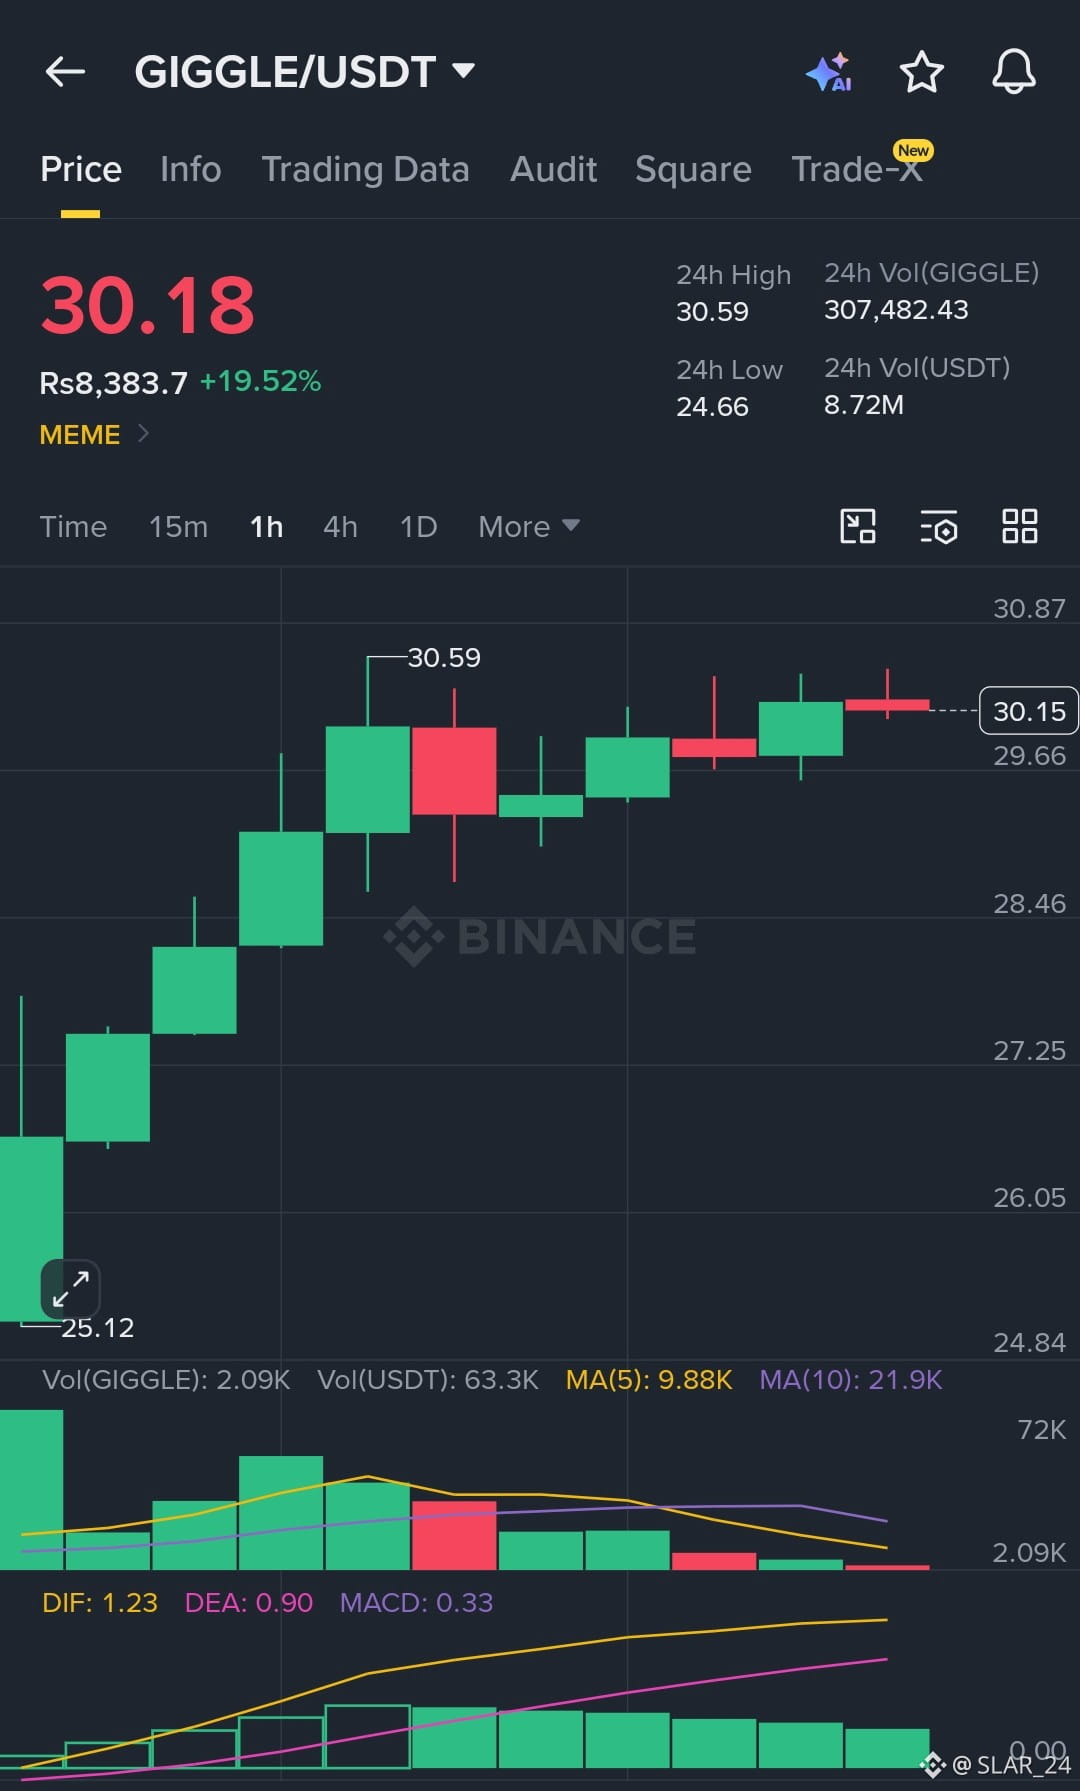The height and width of the screenshot is (1791, 1080).
Task: Add GIGGLE/USDT to favorites with star
Action: 921,72
